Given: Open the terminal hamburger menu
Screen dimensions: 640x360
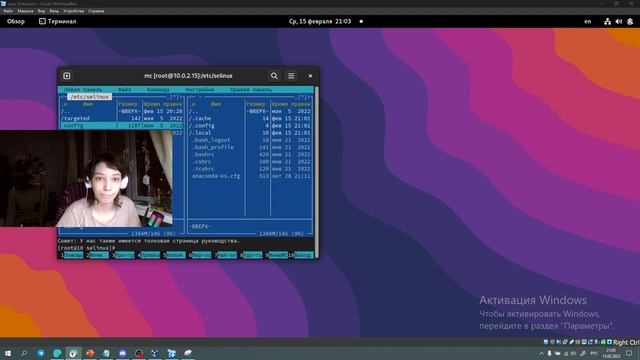Looking at the screenshot, I should tap(291, 76).
